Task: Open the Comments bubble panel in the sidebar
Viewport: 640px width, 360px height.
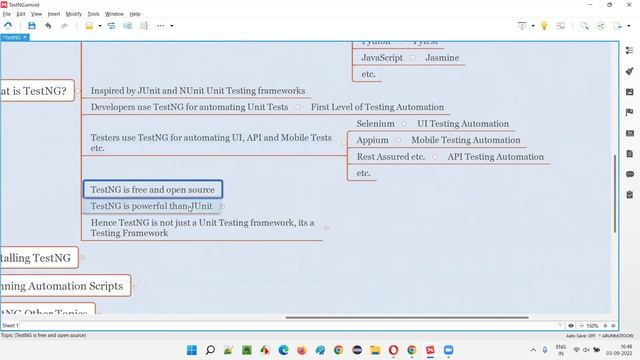Action: click(630, 174)
